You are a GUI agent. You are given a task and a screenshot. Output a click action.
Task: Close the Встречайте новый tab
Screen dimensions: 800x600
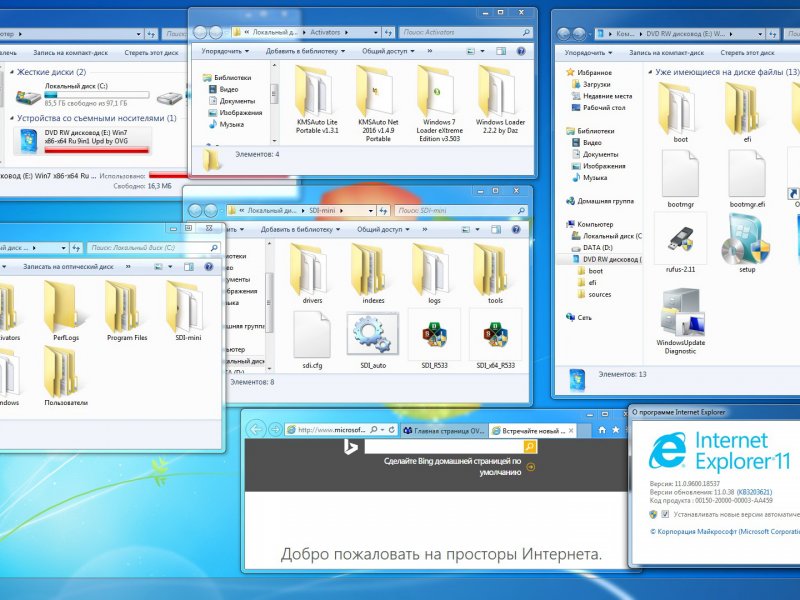[571, 431]
